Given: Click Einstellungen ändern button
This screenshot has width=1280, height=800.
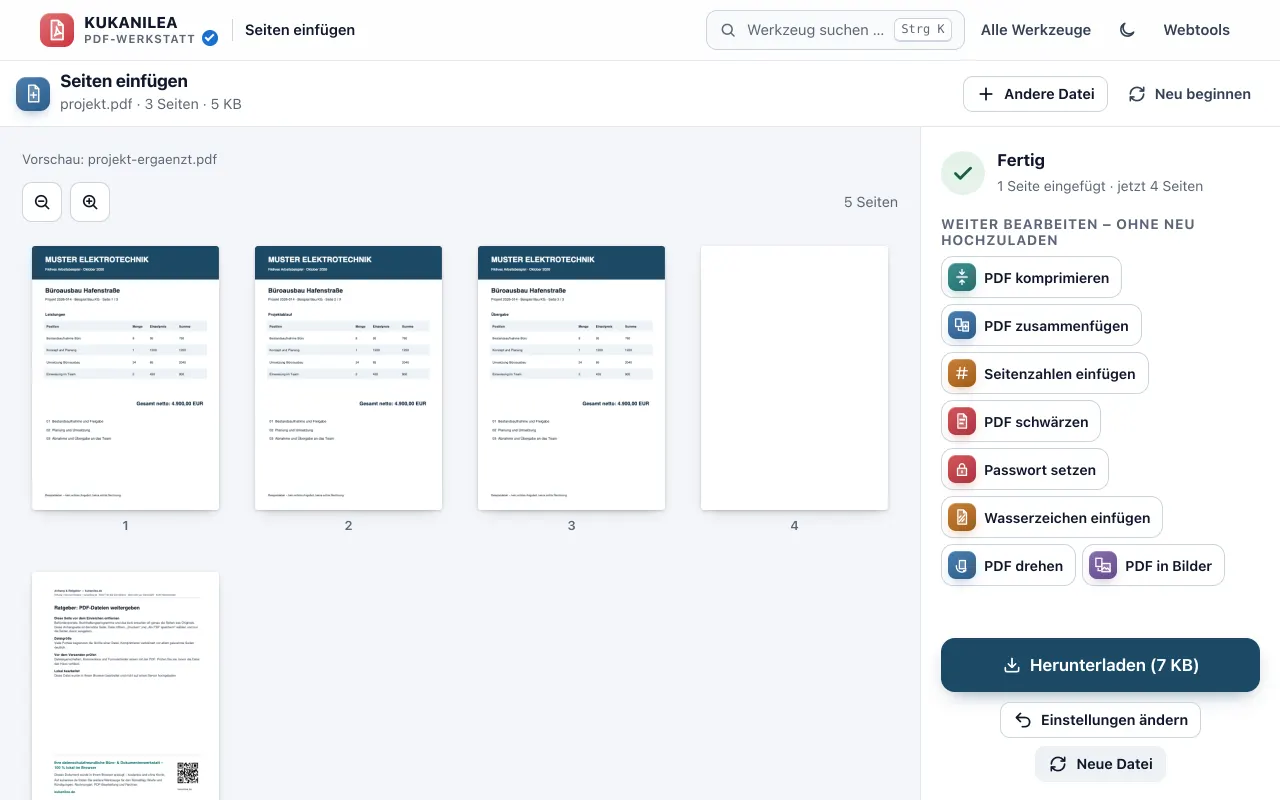Looking at the screenshot, I should coord(1100,720).
